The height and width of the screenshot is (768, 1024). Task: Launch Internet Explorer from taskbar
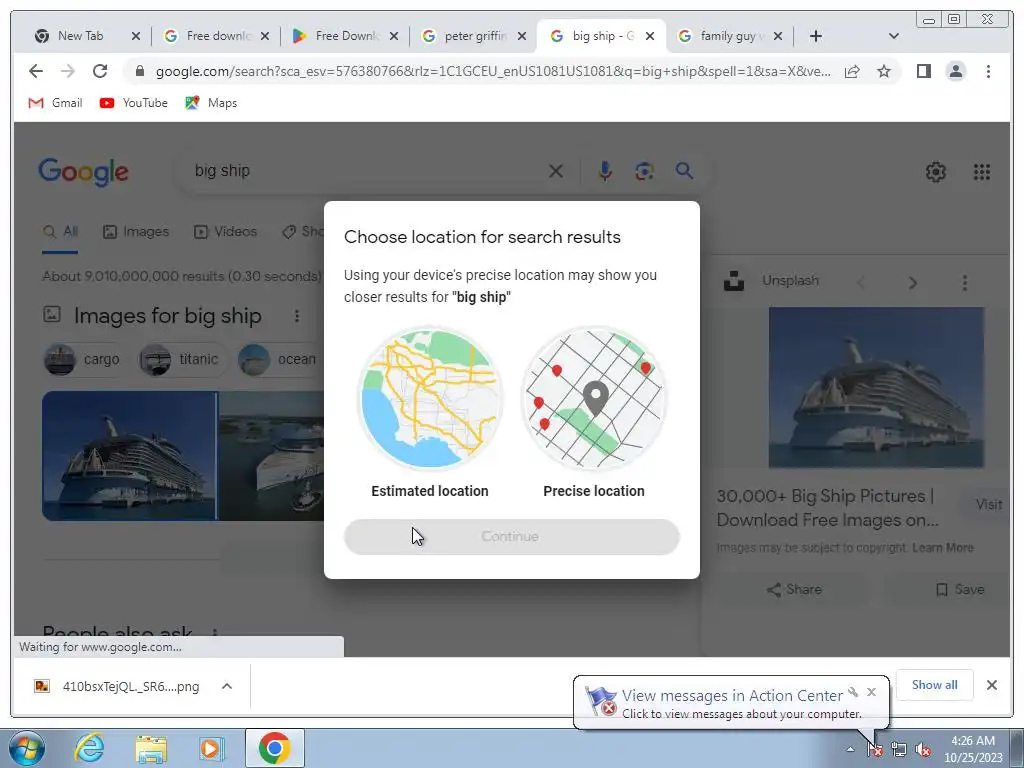89,748
